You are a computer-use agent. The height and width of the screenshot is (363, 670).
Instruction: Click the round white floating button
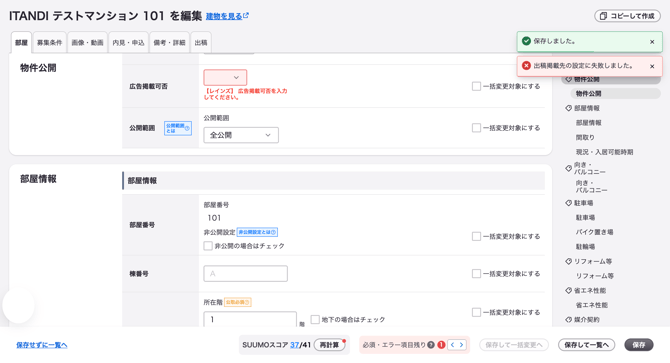coord(18,305)
